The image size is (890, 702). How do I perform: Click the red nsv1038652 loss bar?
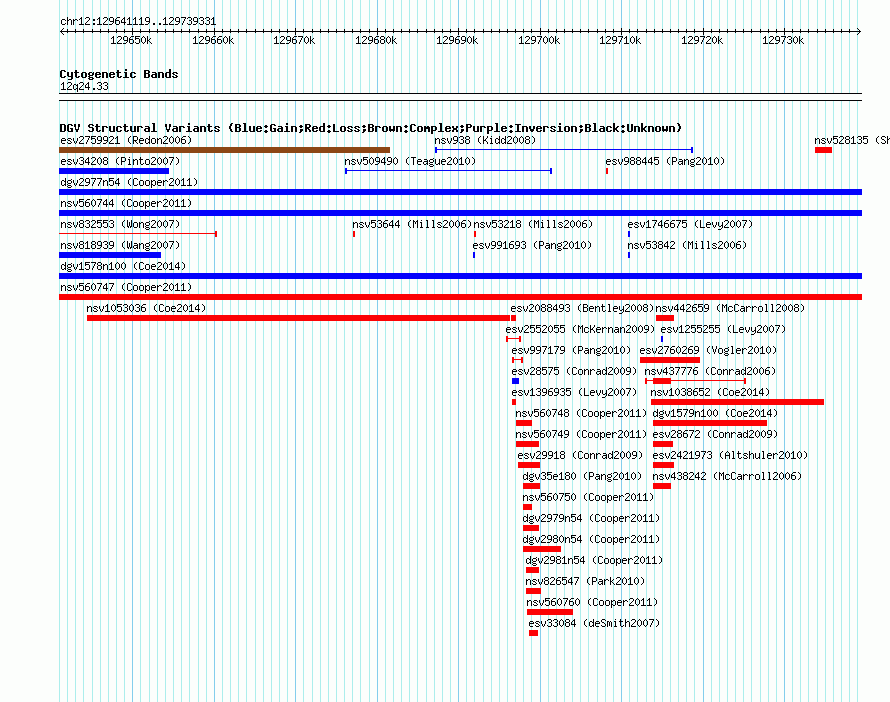(737, 402)
